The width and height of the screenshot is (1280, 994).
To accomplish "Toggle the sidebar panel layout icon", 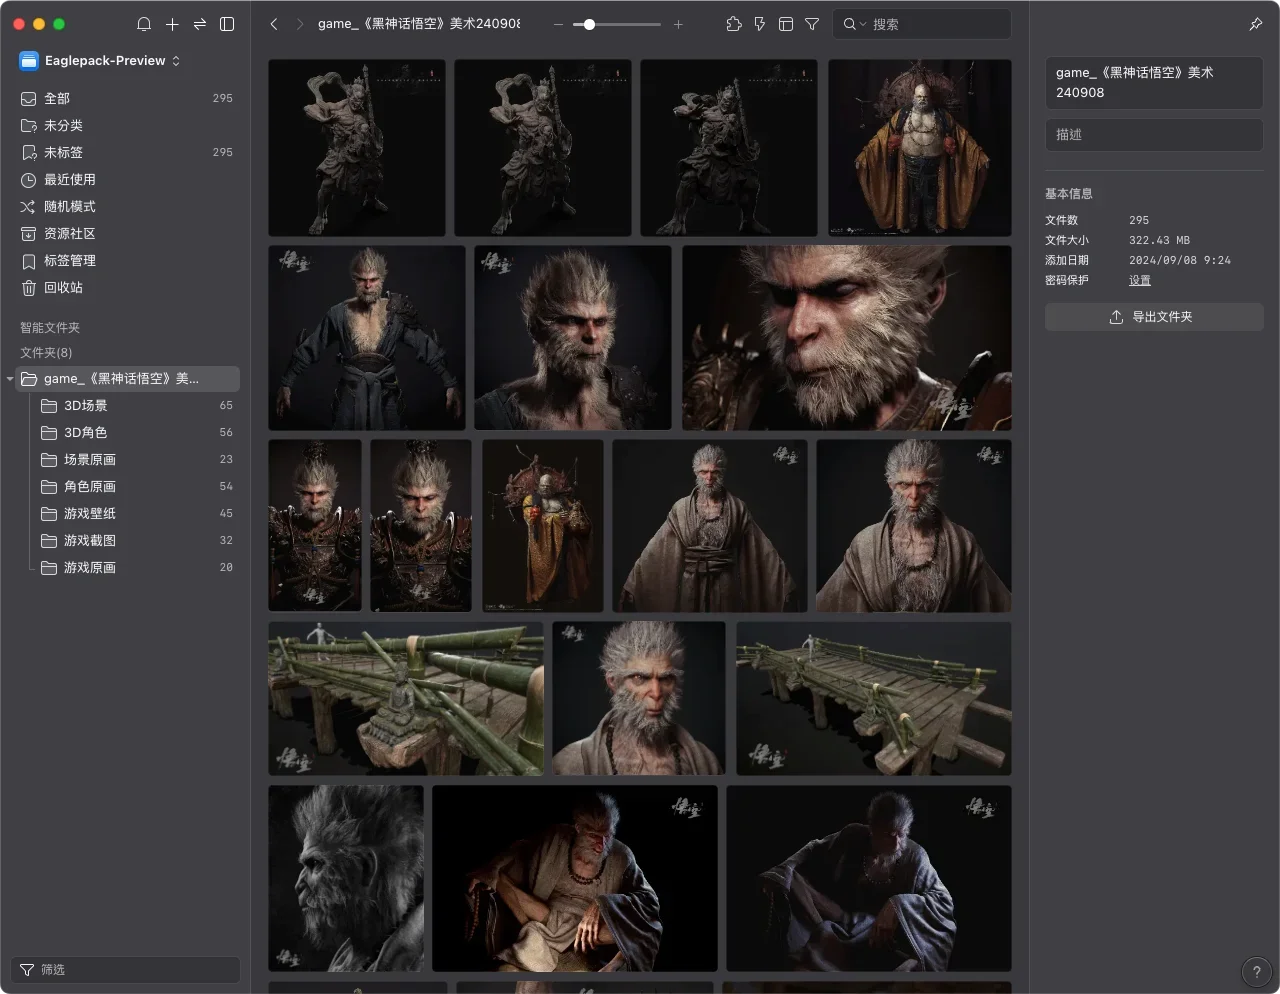I will click(x=227, y=24).
